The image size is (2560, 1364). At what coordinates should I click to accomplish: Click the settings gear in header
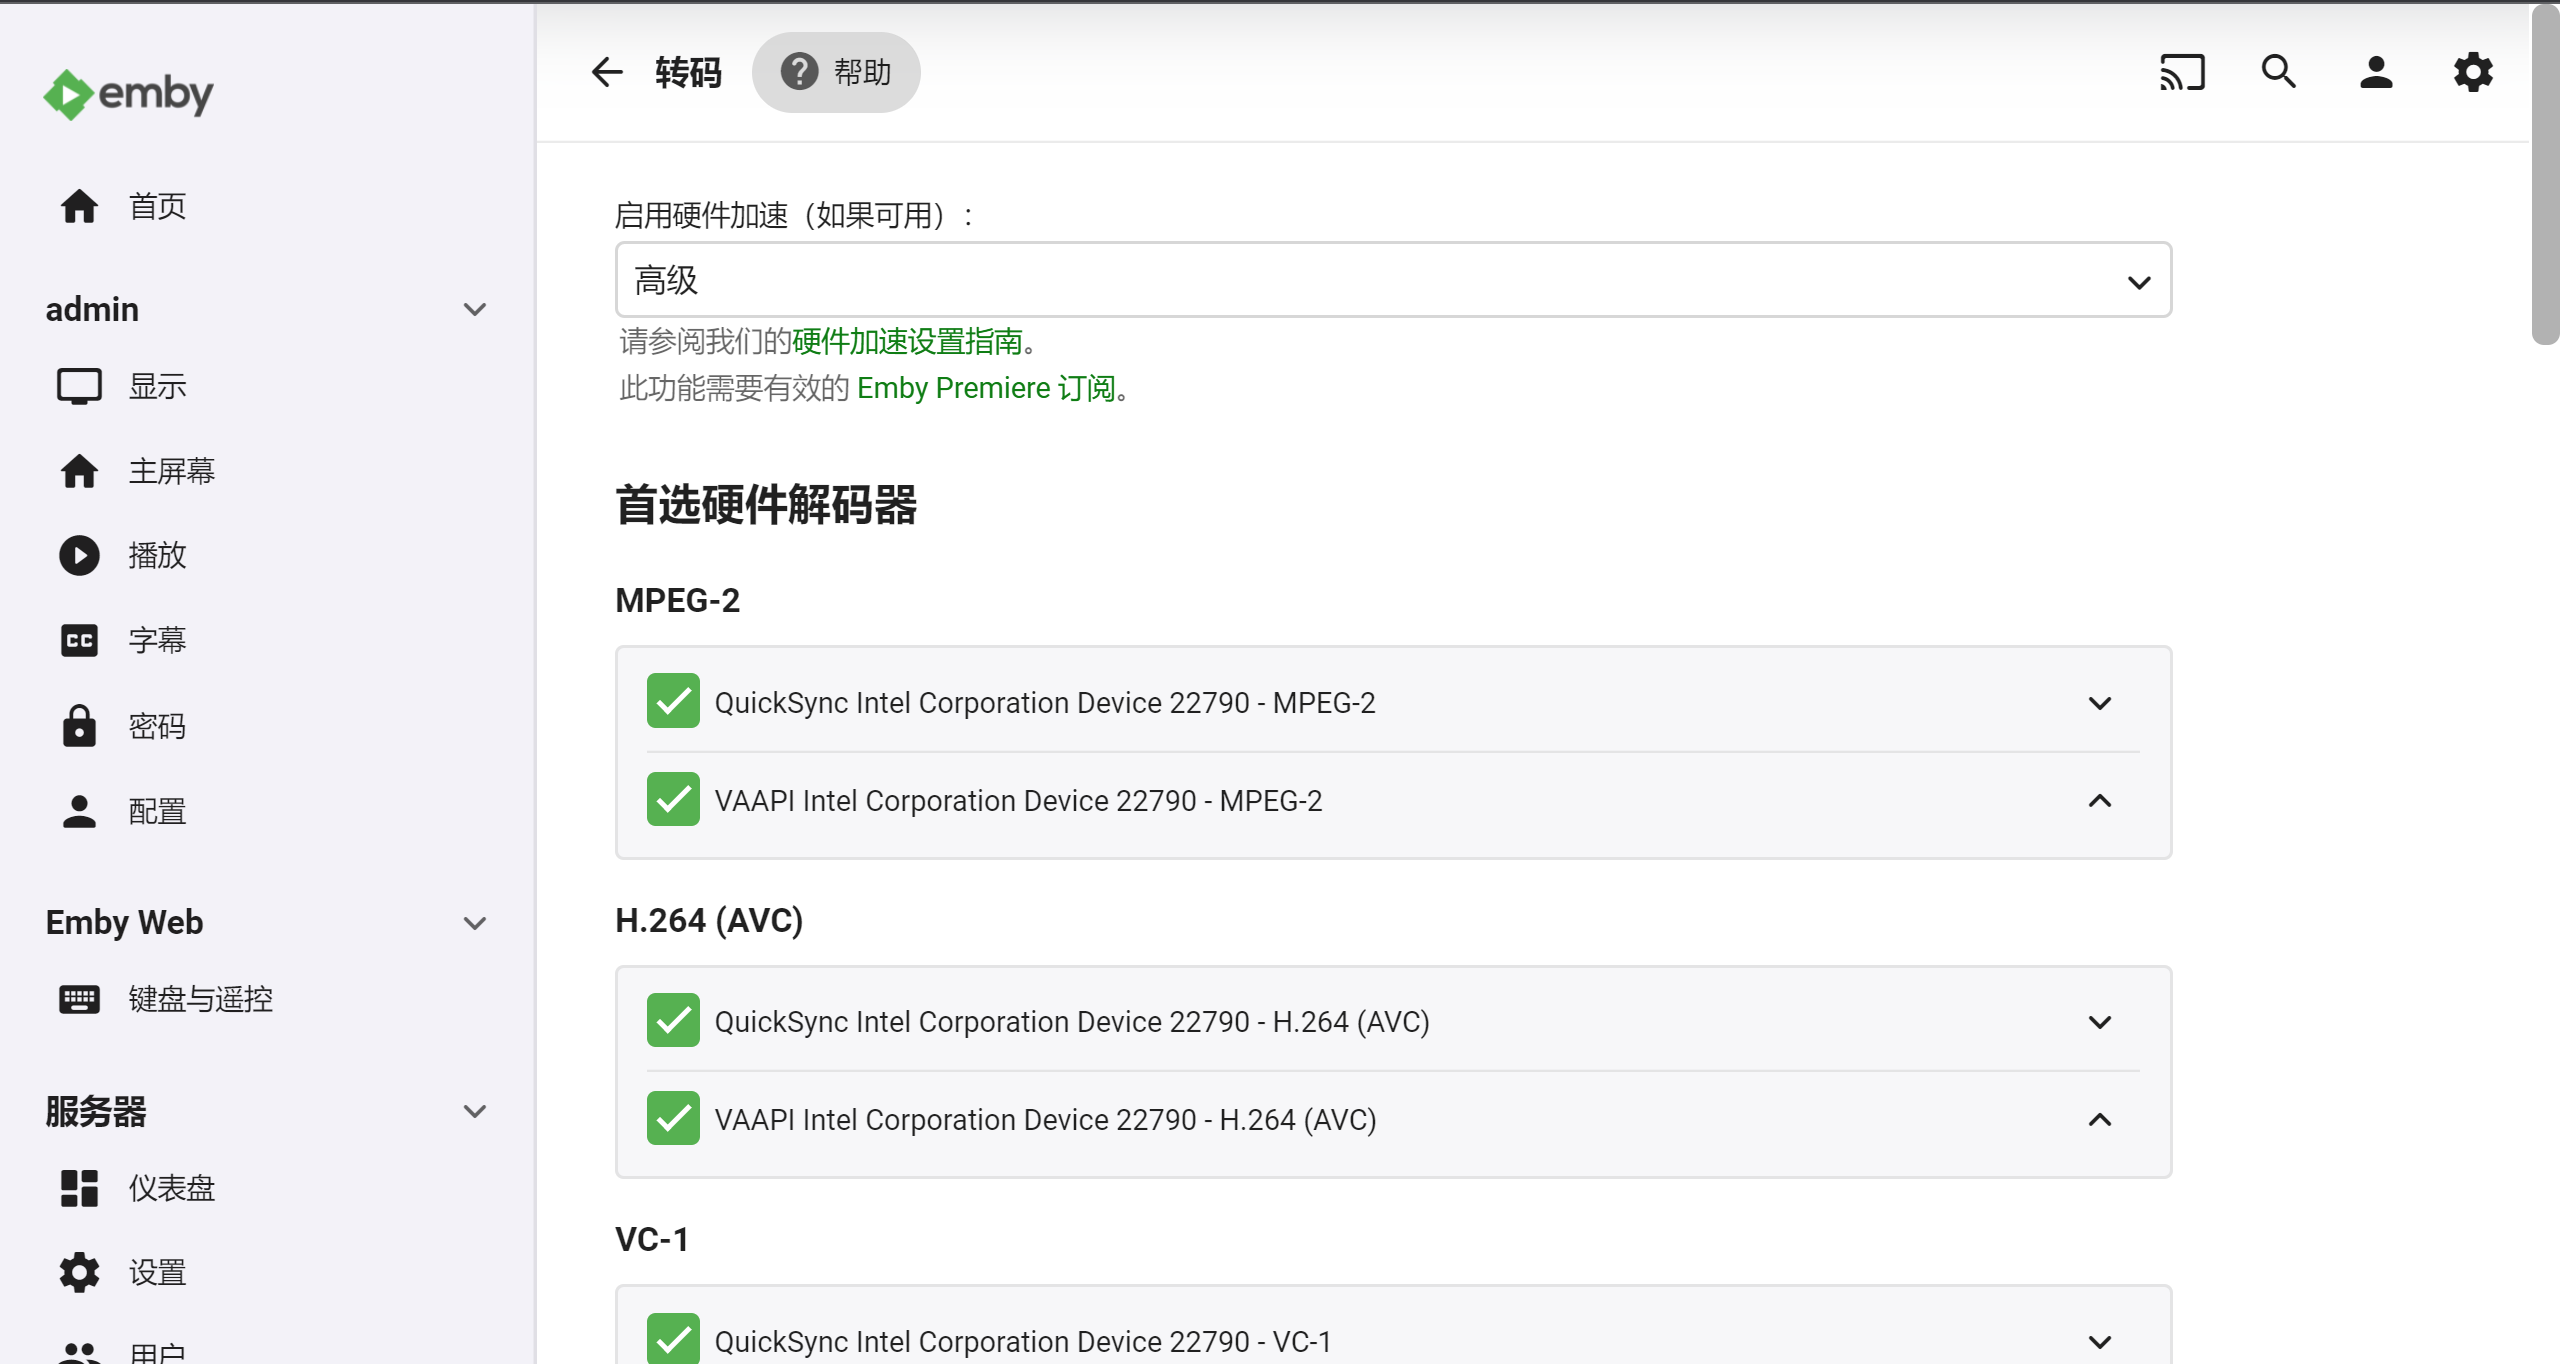pos(2472,72)
